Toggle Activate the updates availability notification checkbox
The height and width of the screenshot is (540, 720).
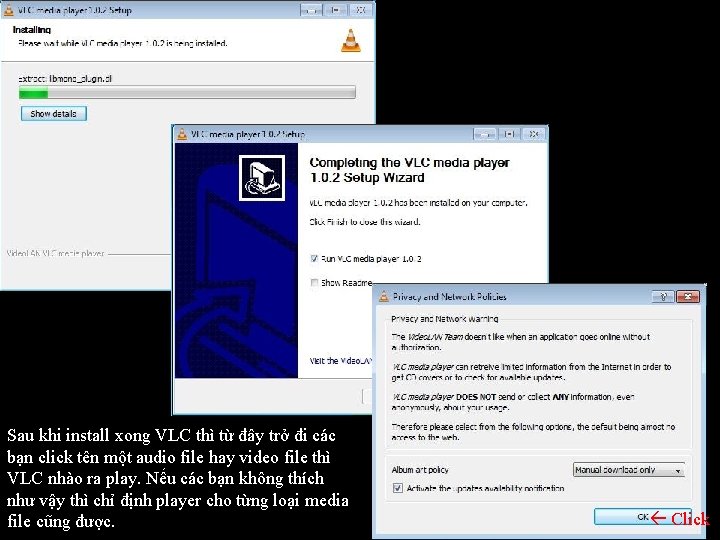(x=398, y=488)
